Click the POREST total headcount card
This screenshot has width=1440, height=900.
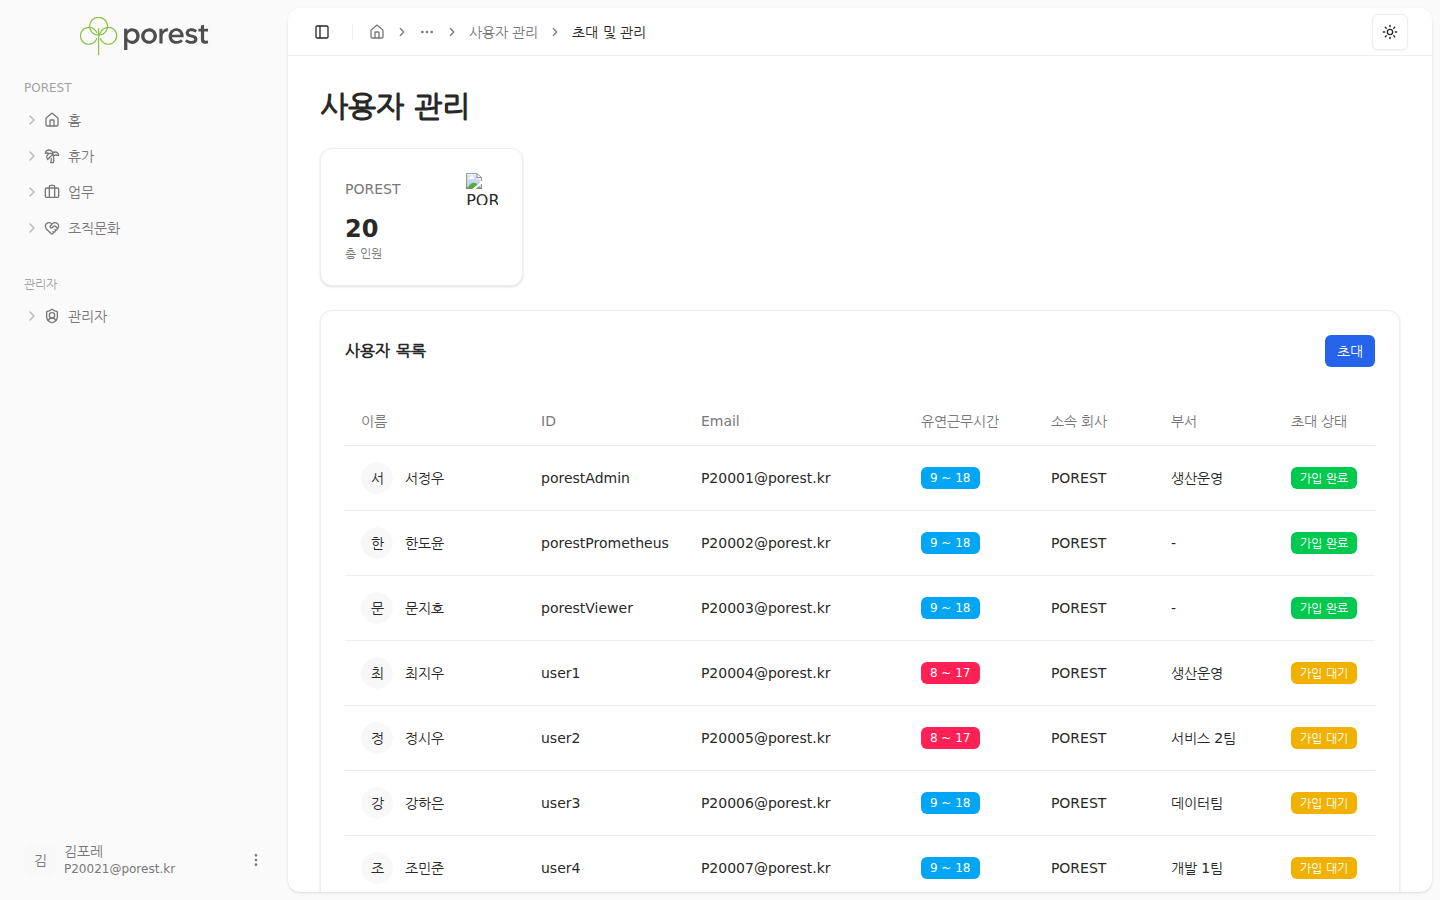click(x=421, y=217)
